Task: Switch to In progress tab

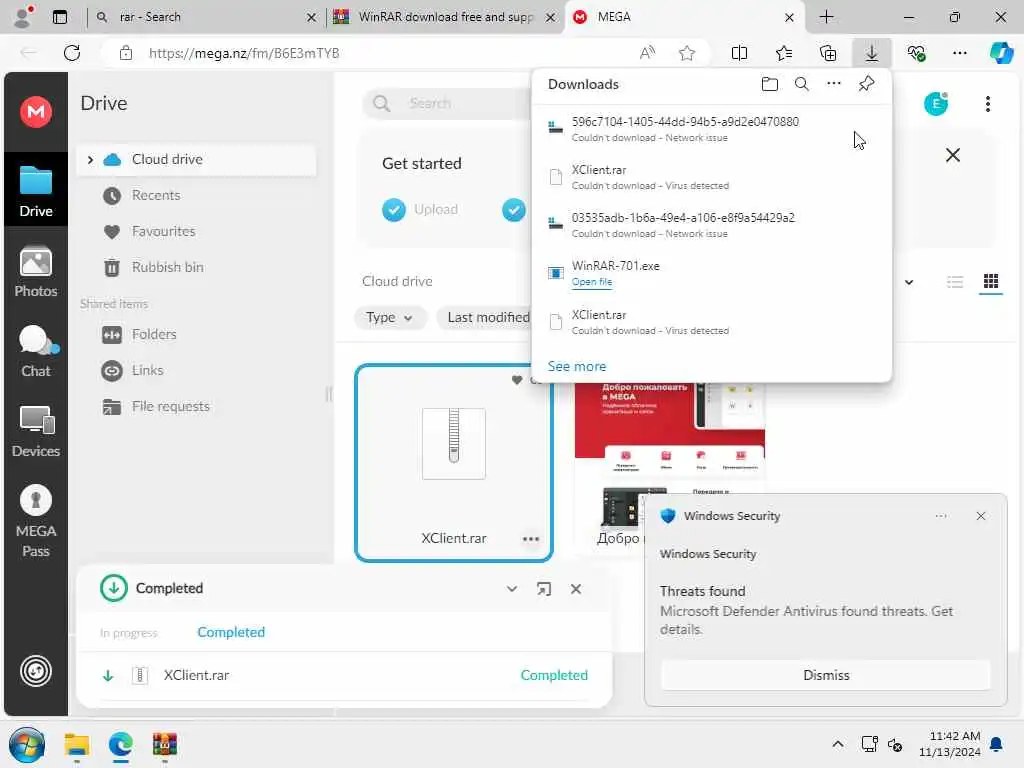Action: click(129, 633)
